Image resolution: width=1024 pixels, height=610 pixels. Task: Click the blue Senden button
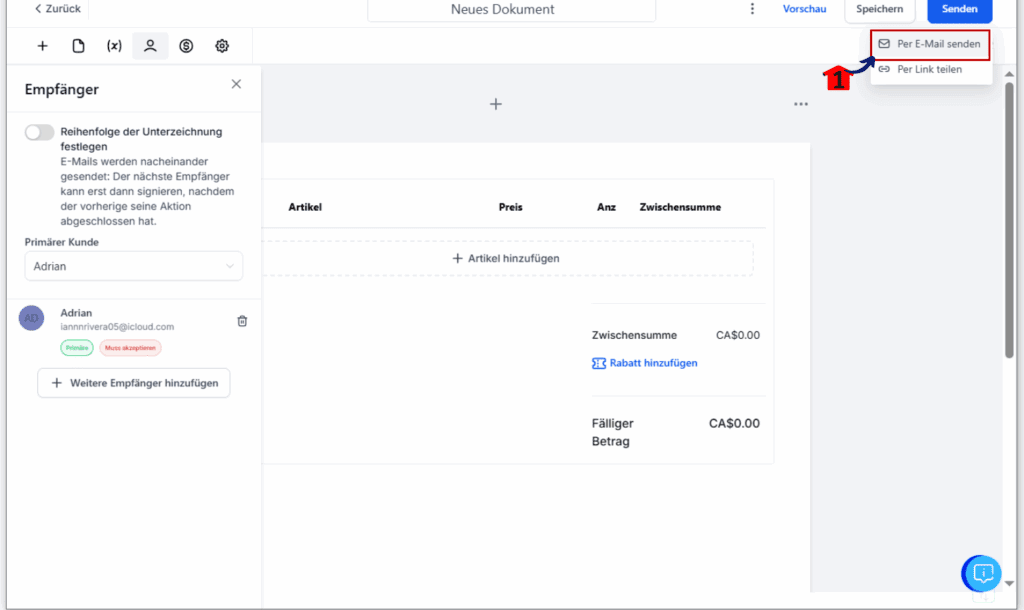coord(959,9)
